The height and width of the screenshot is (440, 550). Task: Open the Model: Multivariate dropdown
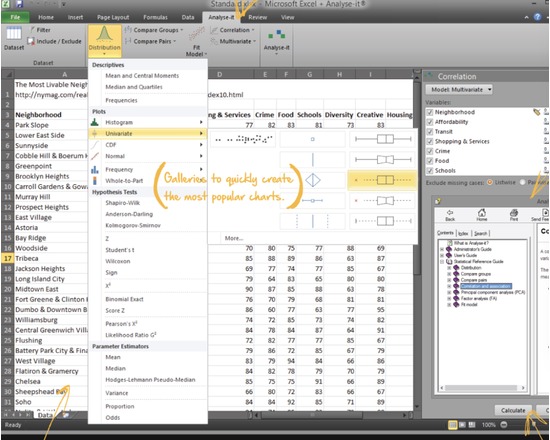point(459,89)
